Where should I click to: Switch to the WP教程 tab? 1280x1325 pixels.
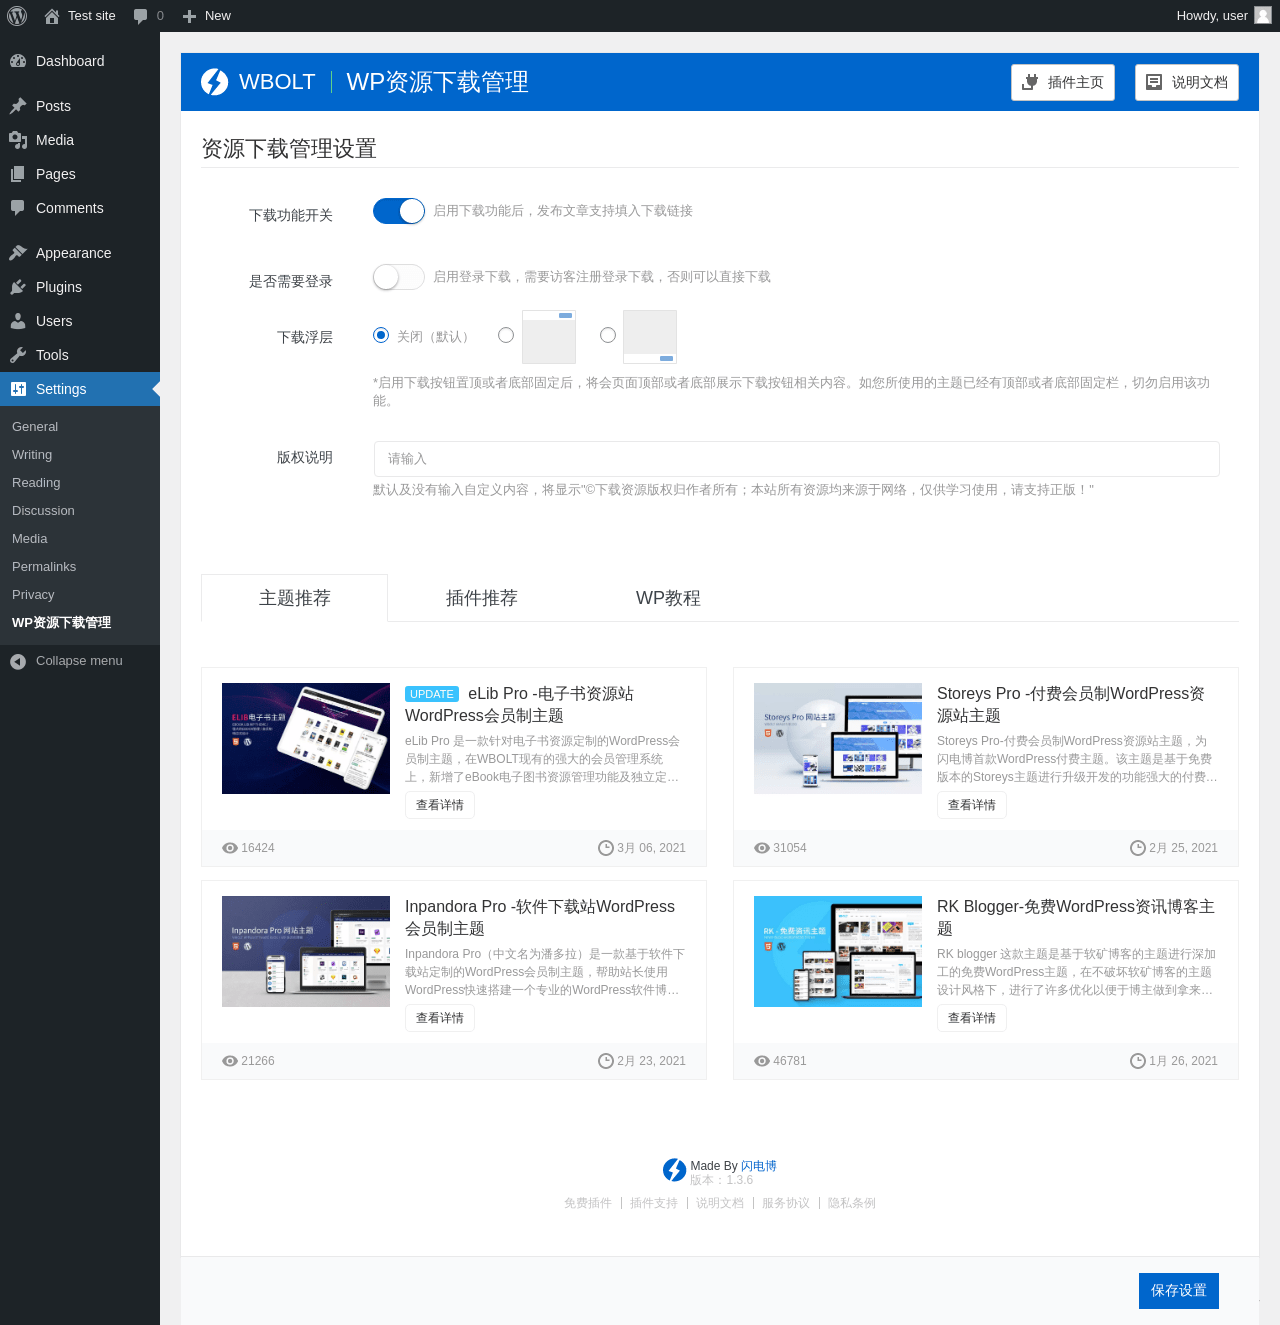click(x=669, y=598)
